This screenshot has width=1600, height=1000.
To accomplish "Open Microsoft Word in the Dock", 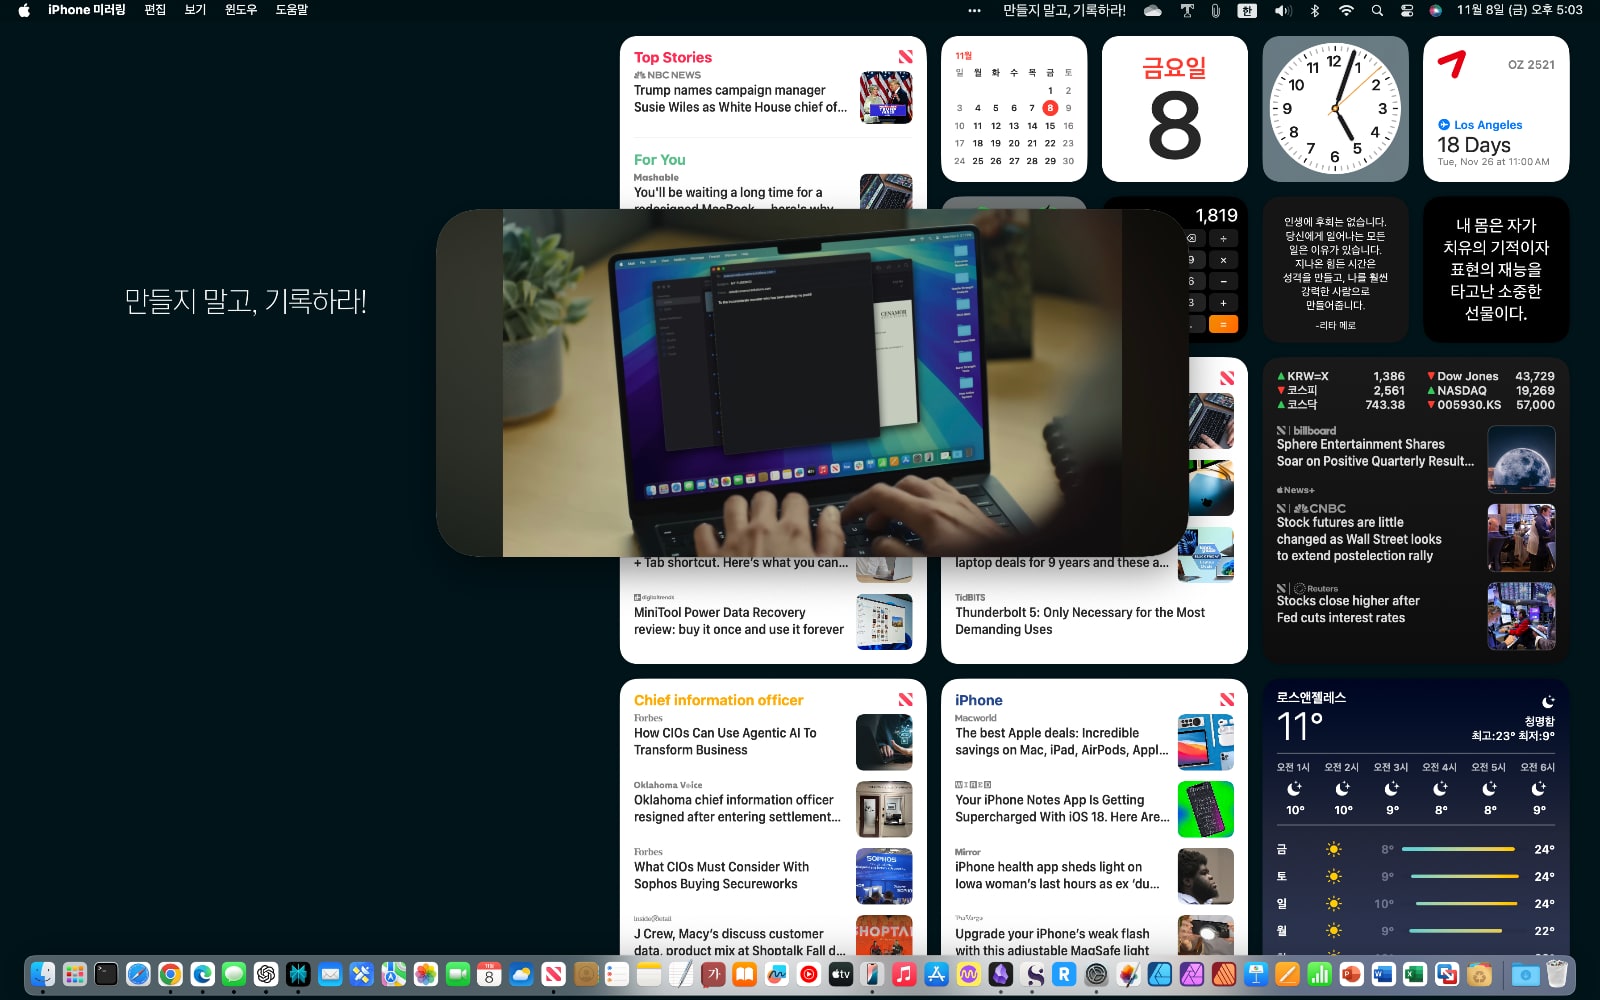I will (x=1384, y=974).
